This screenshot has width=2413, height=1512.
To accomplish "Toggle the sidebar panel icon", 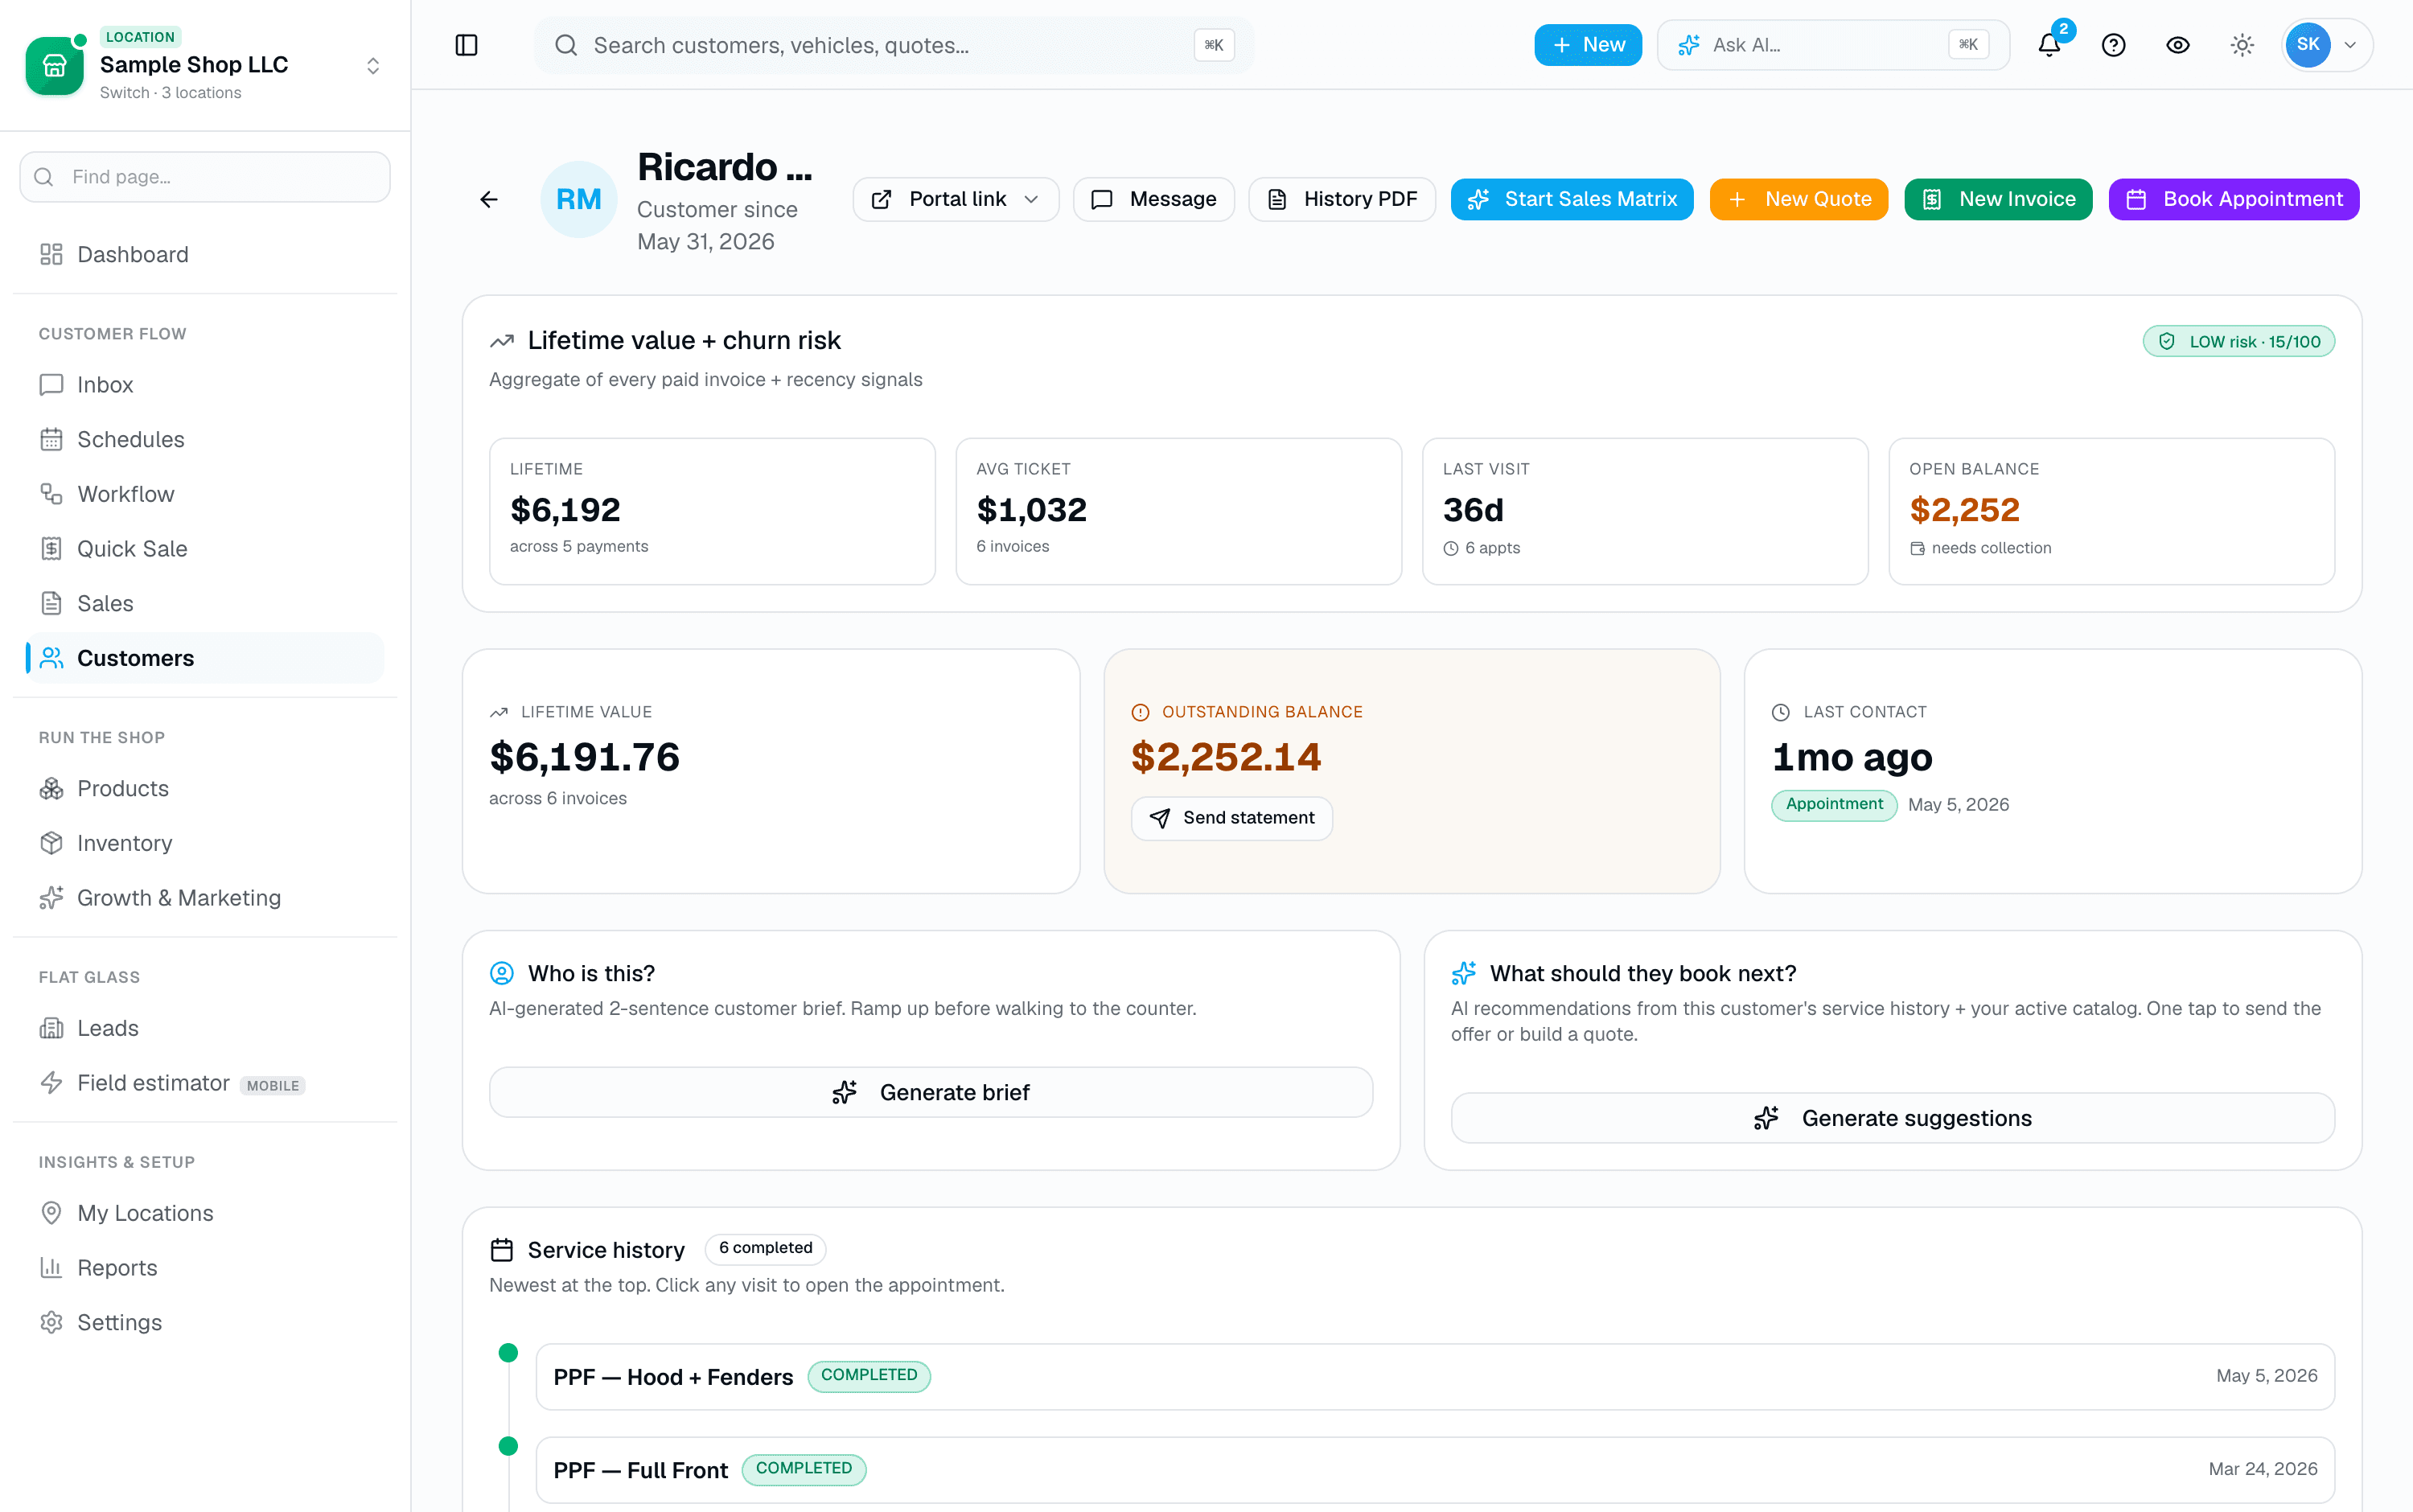I will pyautogui.click(x=466, y=45).
